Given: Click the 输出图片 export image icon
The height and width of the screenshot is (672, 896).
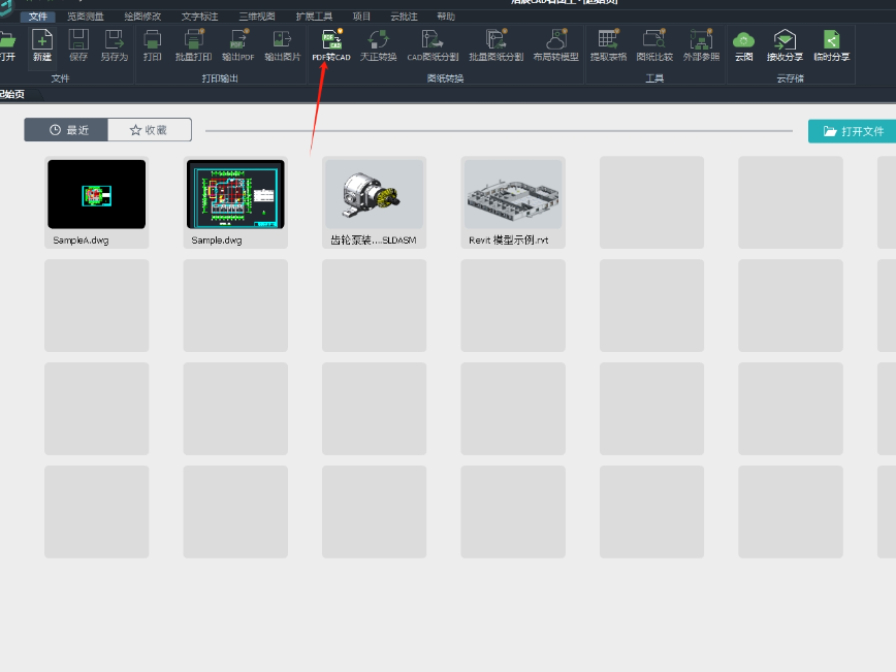Looking at the screenshot, I should [x=282, y=40].
